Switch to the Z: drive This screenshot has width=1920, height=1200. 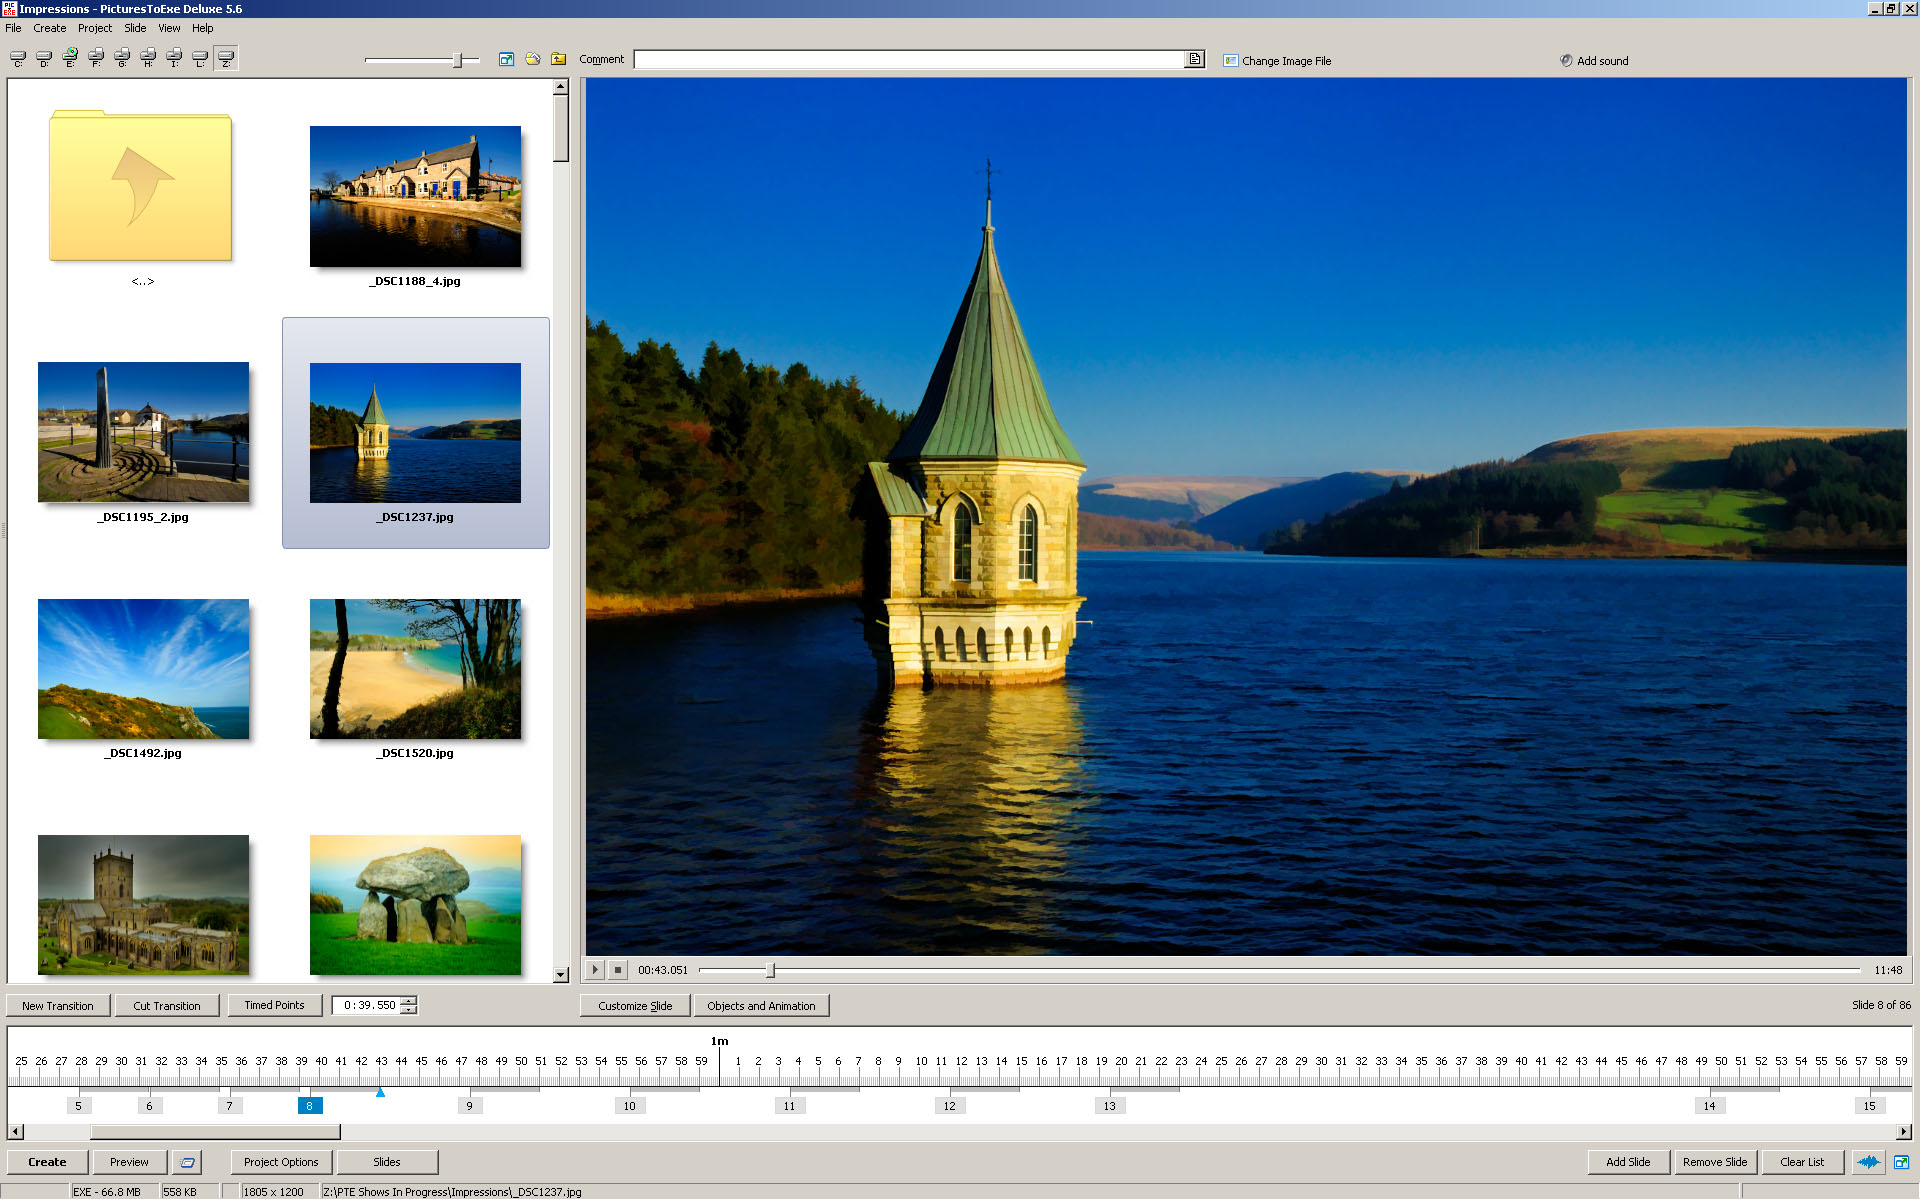(x=226, y=58)
